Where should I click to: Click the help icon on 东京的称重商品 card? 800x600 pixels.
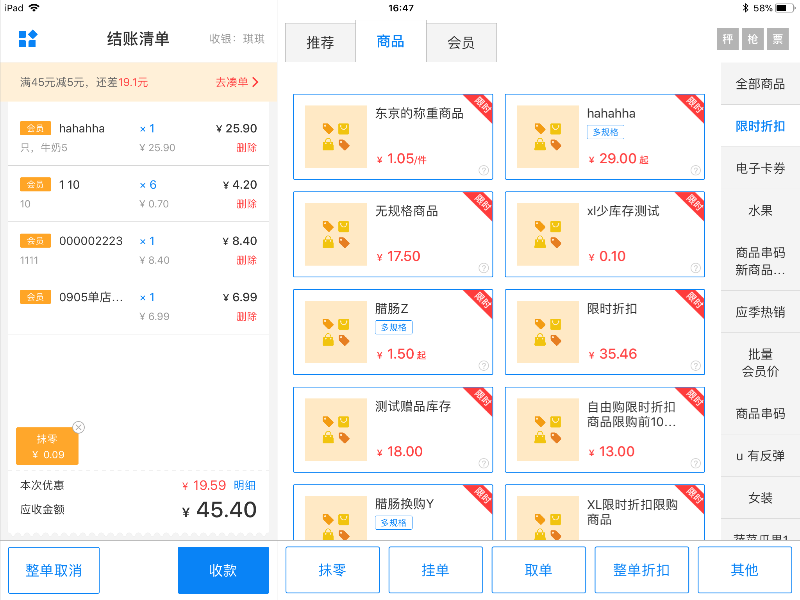coord(484,170)
